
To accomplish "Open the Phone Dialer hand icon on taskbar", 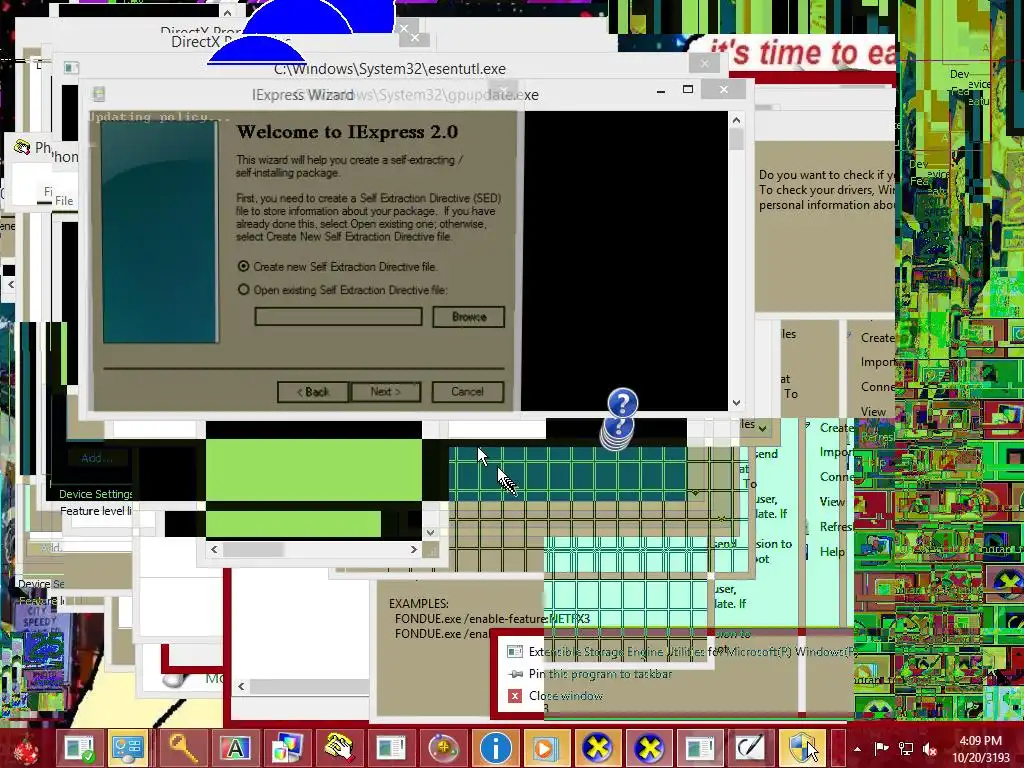I will click(339, 748).
